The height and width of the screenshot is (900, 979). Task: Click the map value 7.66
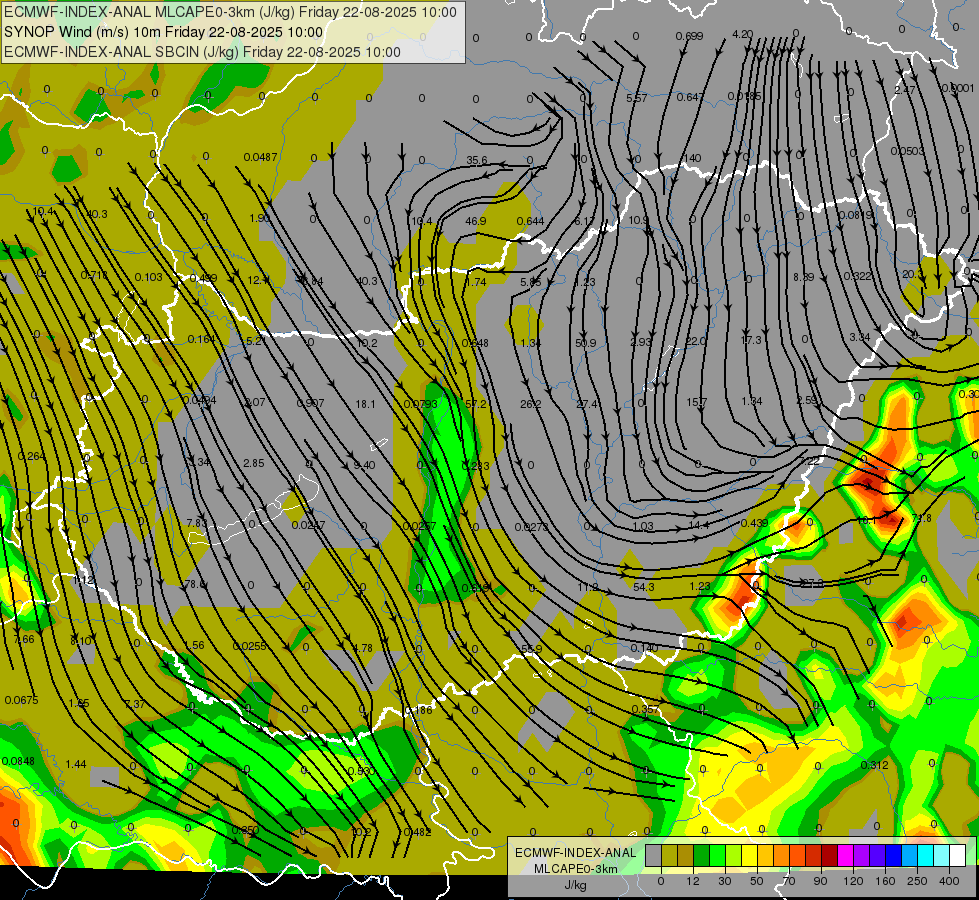click(24, 640)
